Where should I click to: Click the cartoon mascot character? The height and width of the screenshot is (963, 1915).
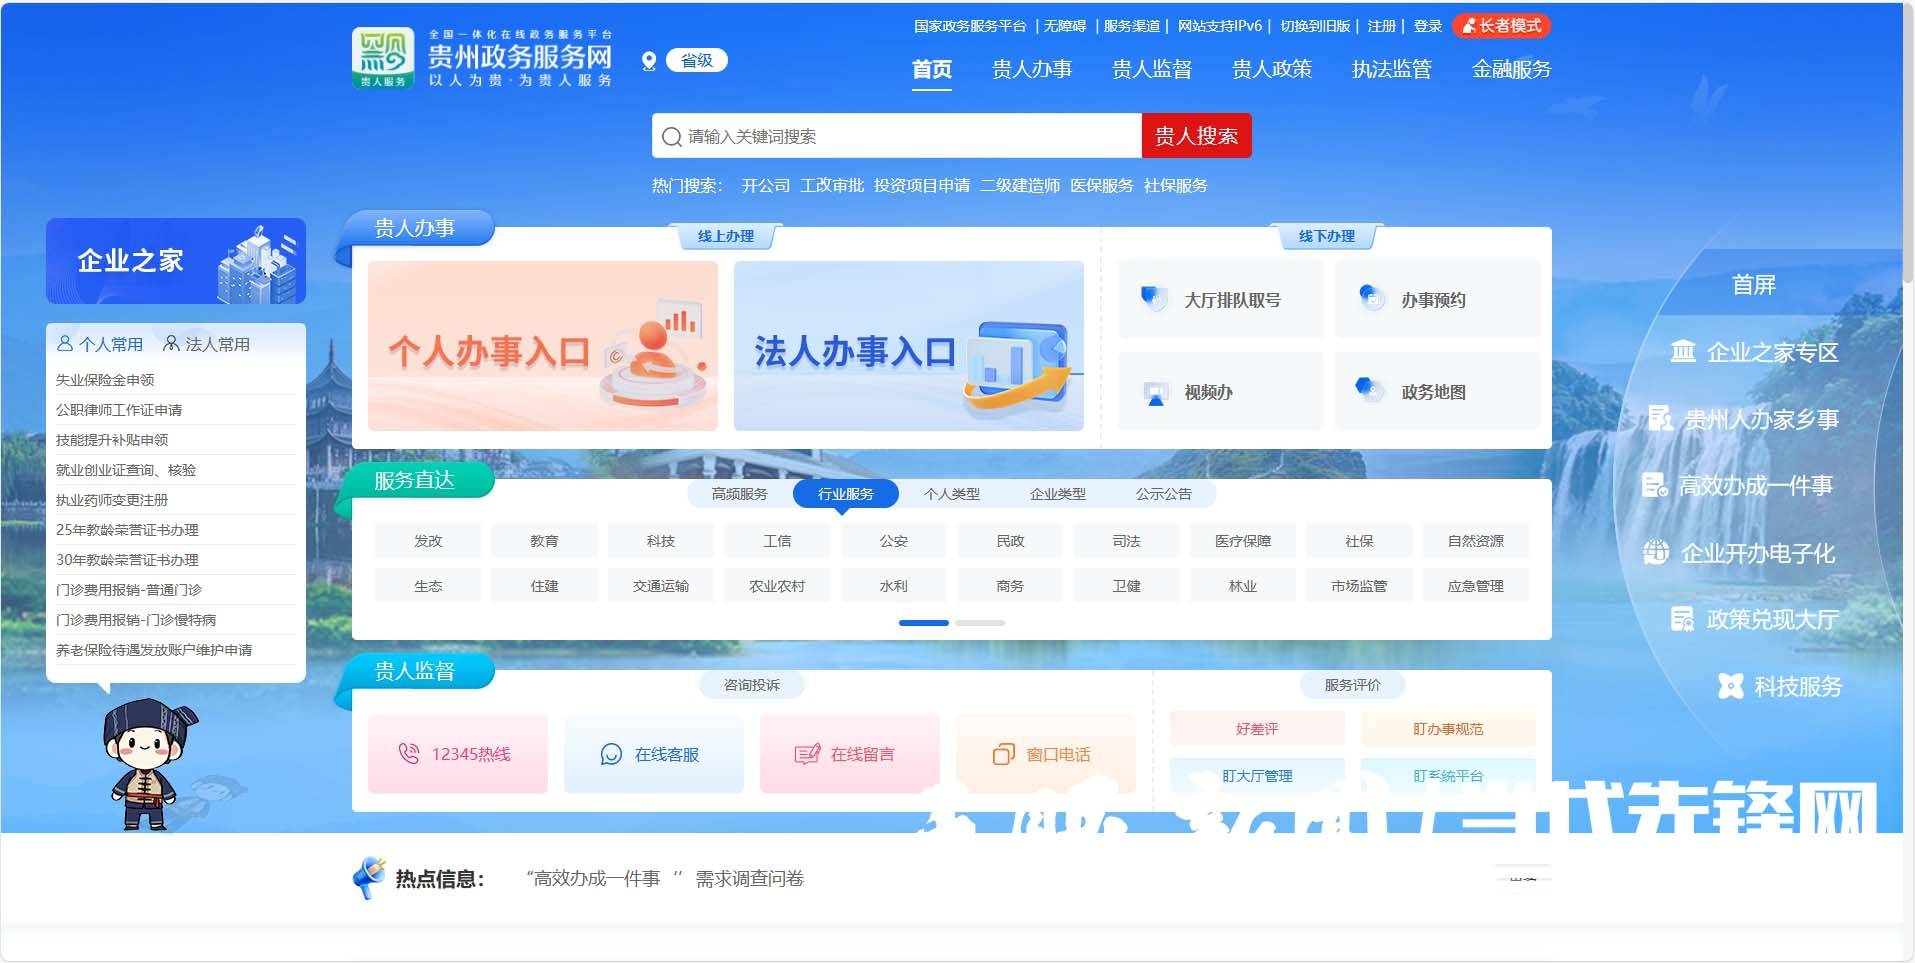151,765
